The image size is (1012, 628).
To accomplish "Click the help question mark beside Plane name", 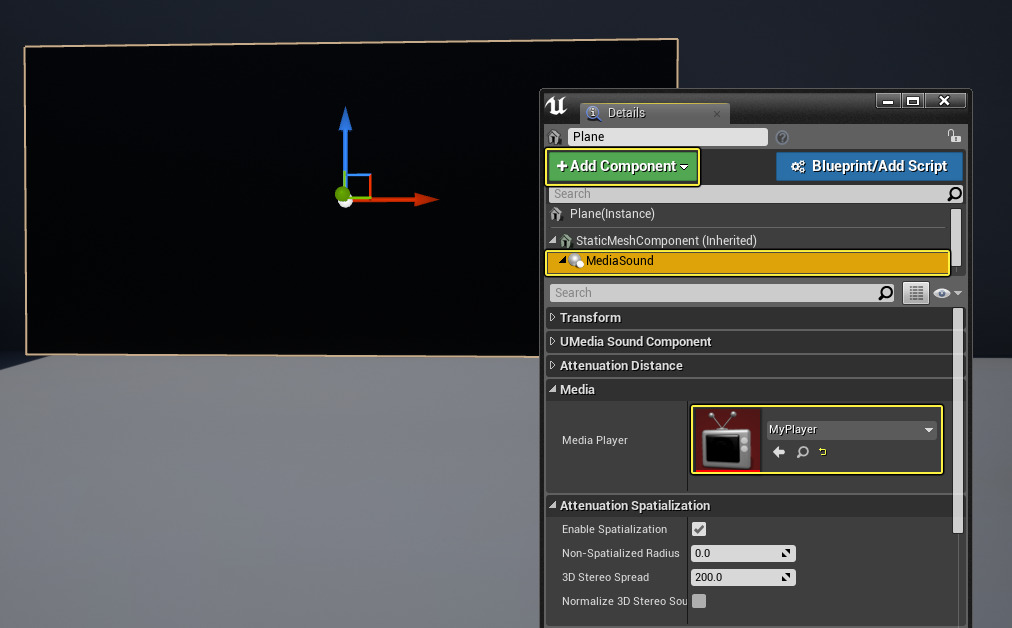I will click(782, 137).
